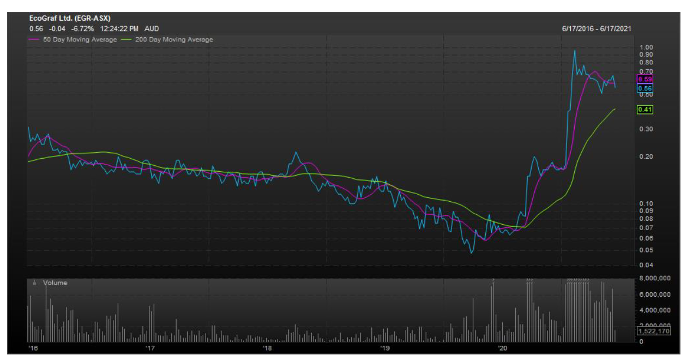Screen dimensions: 688x362
Task: Click the 0.08 price axis label
Action: pos(646,219)
